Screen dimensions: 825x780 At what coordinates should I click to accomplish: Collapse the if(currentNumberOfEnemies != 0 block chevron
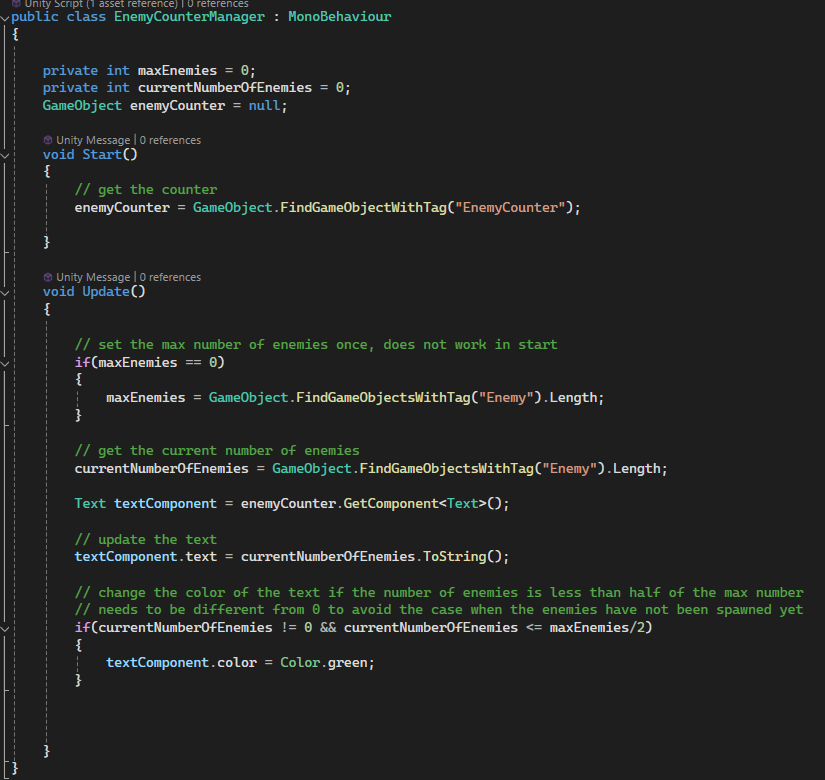click(5, 629)
